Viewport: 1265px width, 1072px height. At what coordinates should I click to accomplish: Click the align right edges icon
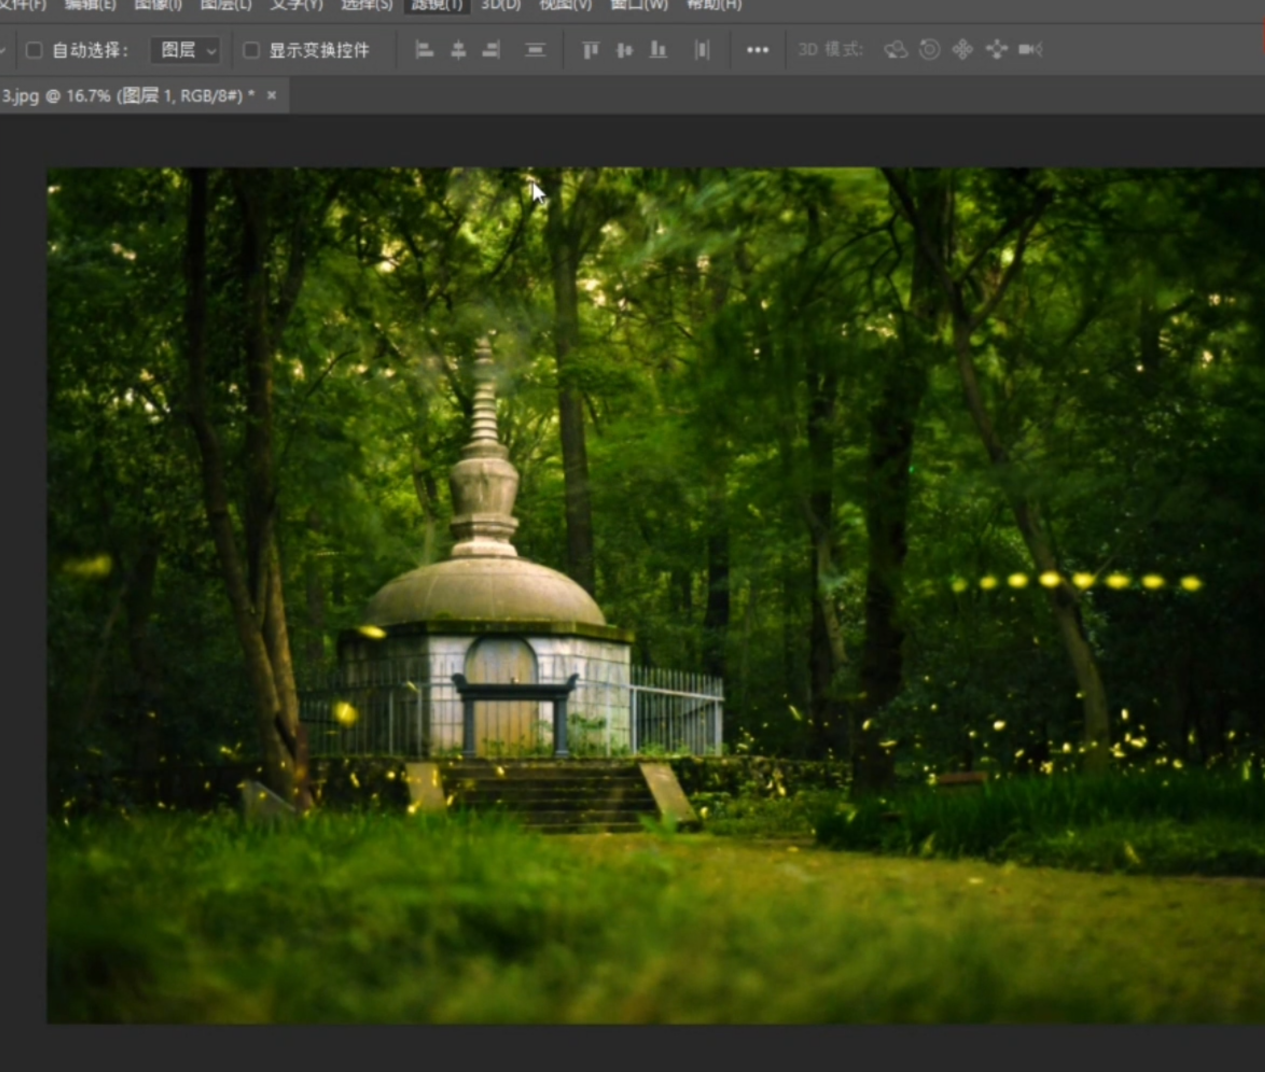click(x=491, y=50)
